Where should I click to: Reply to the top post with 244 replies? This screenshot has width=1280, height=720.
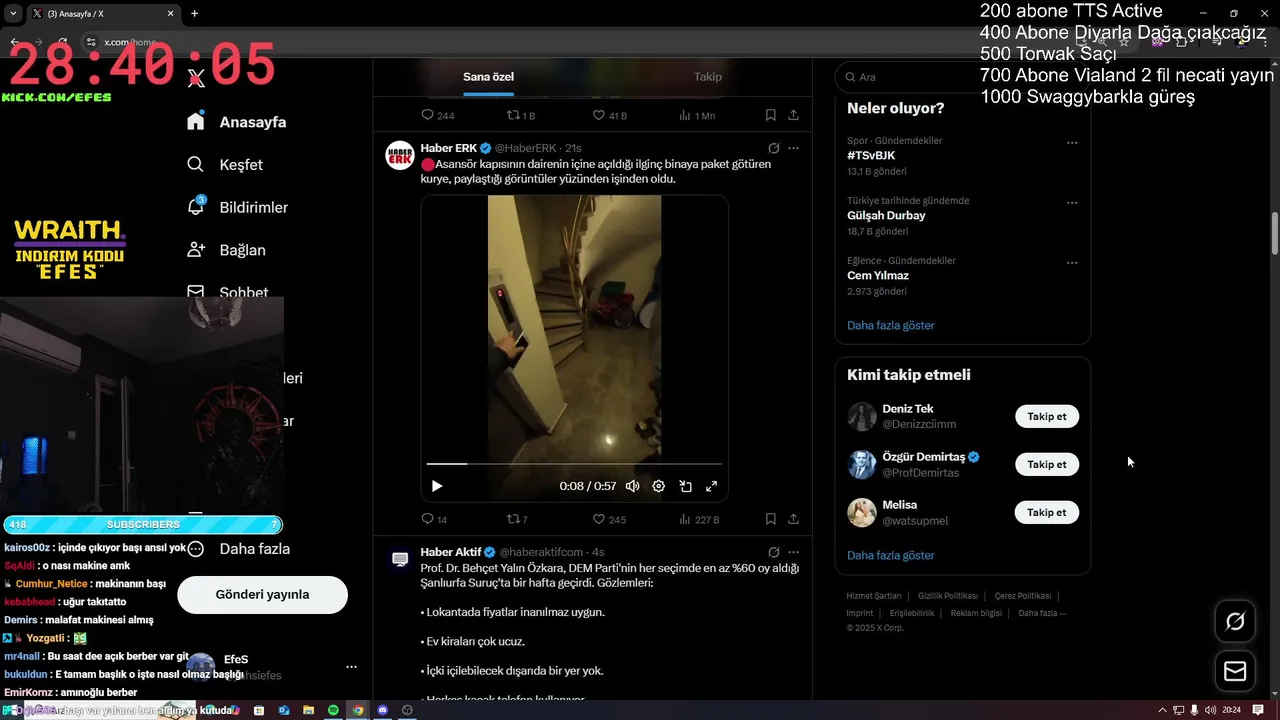coord(428,115)
